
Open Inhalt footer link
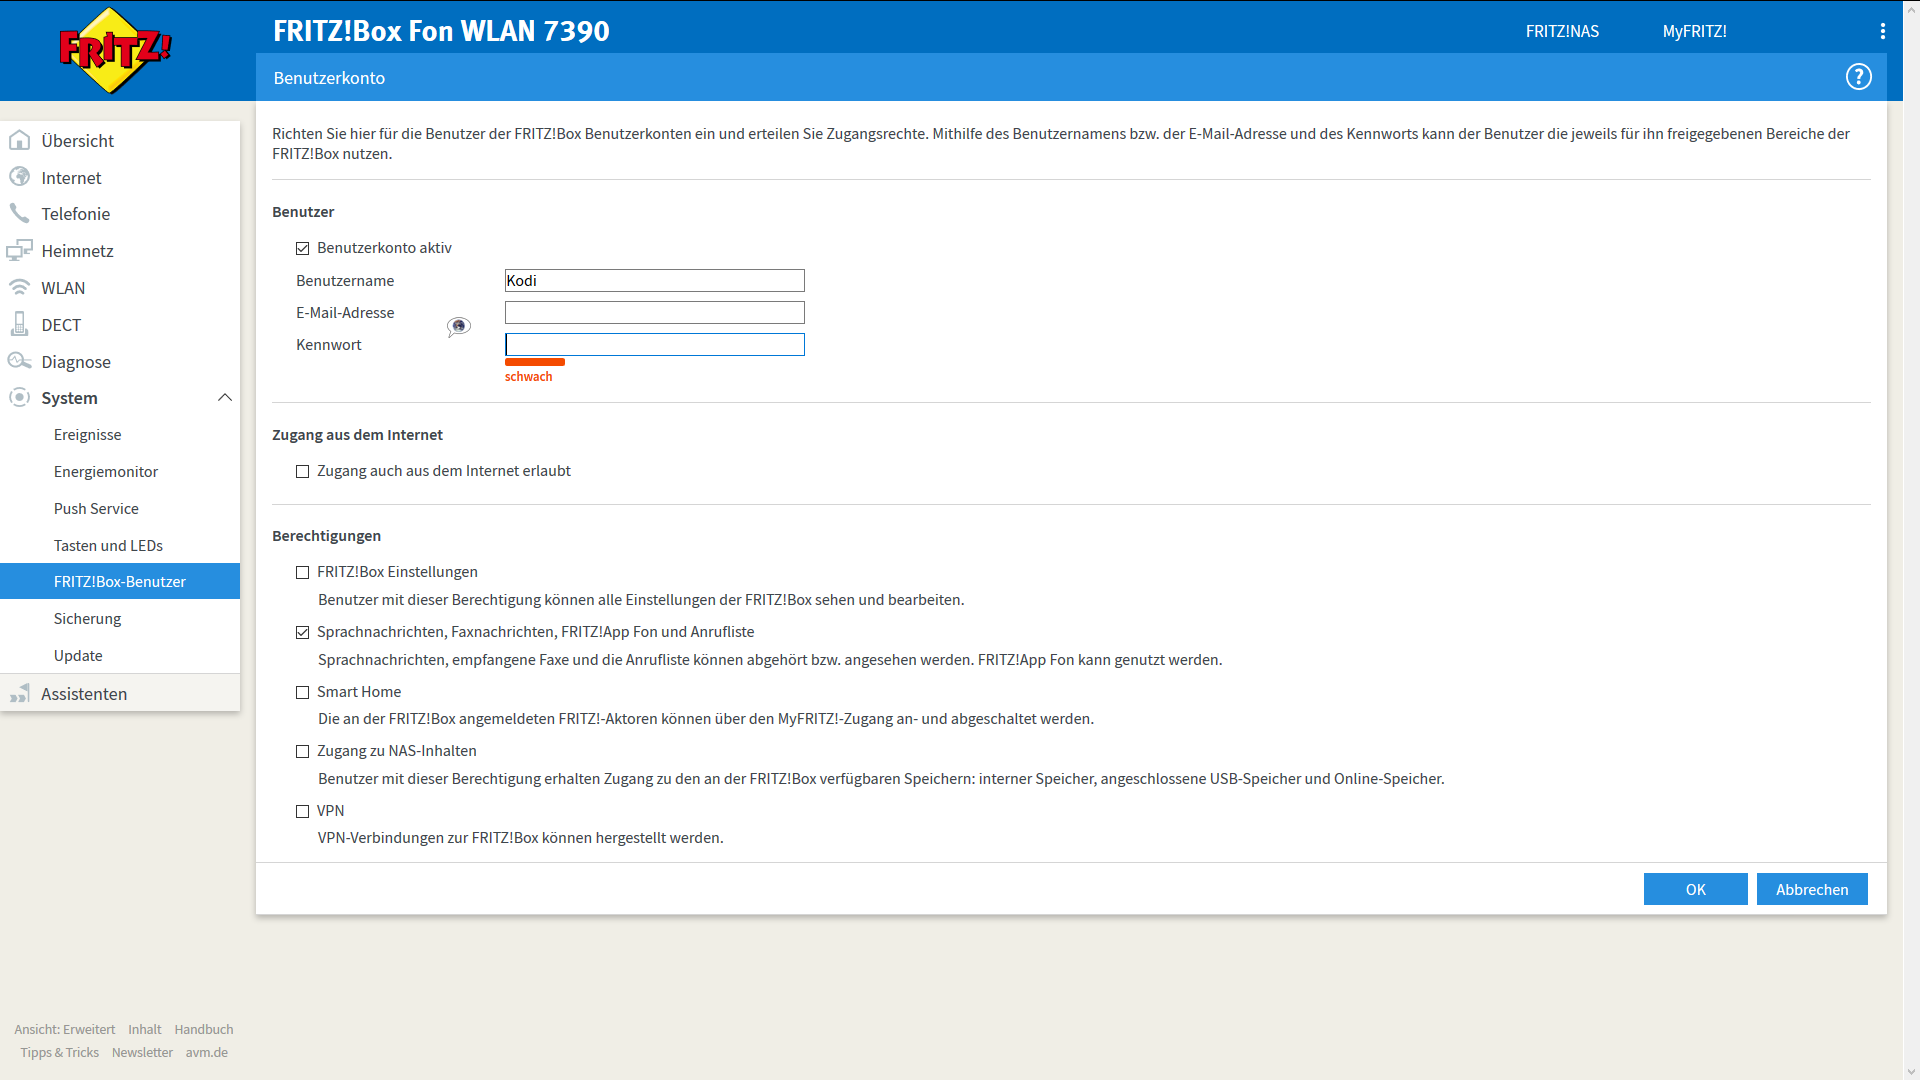(x=144, y=1029)
